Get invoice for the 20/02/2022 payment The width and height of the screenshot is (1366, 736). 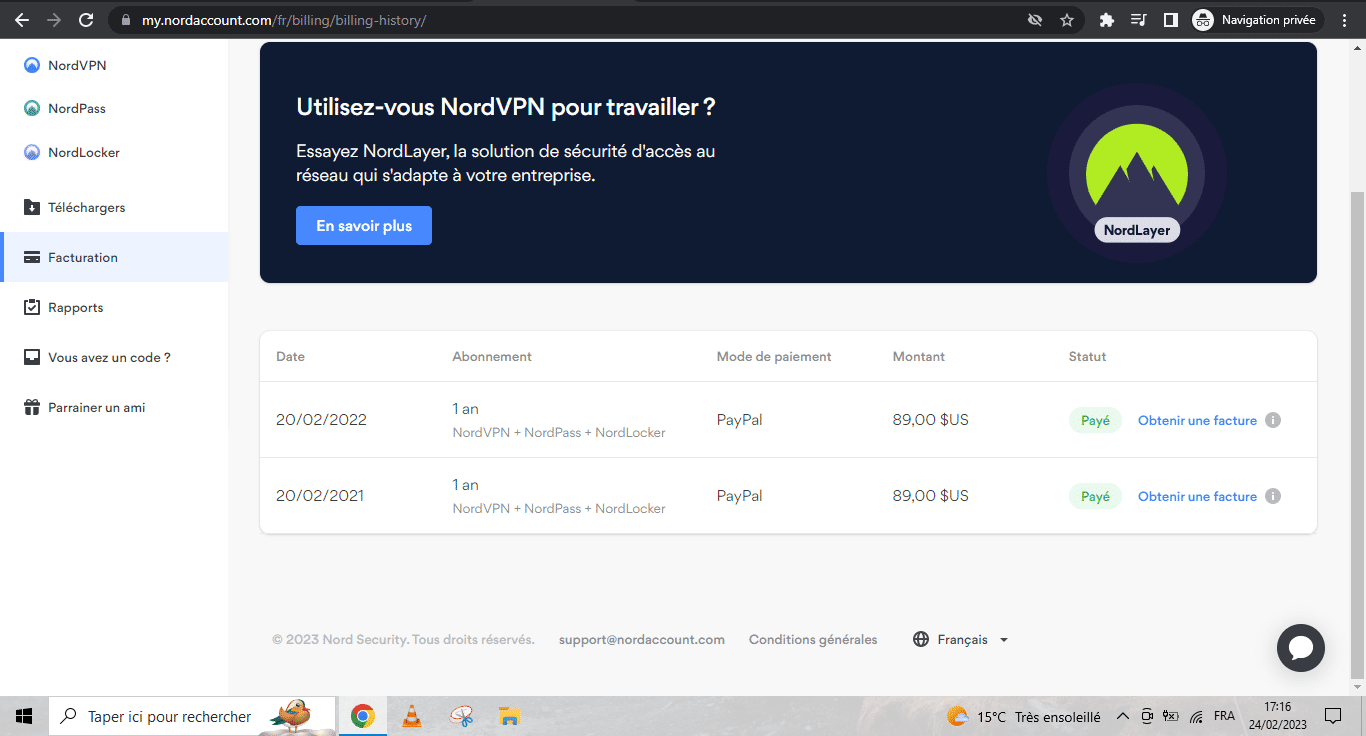point(1197,421)
